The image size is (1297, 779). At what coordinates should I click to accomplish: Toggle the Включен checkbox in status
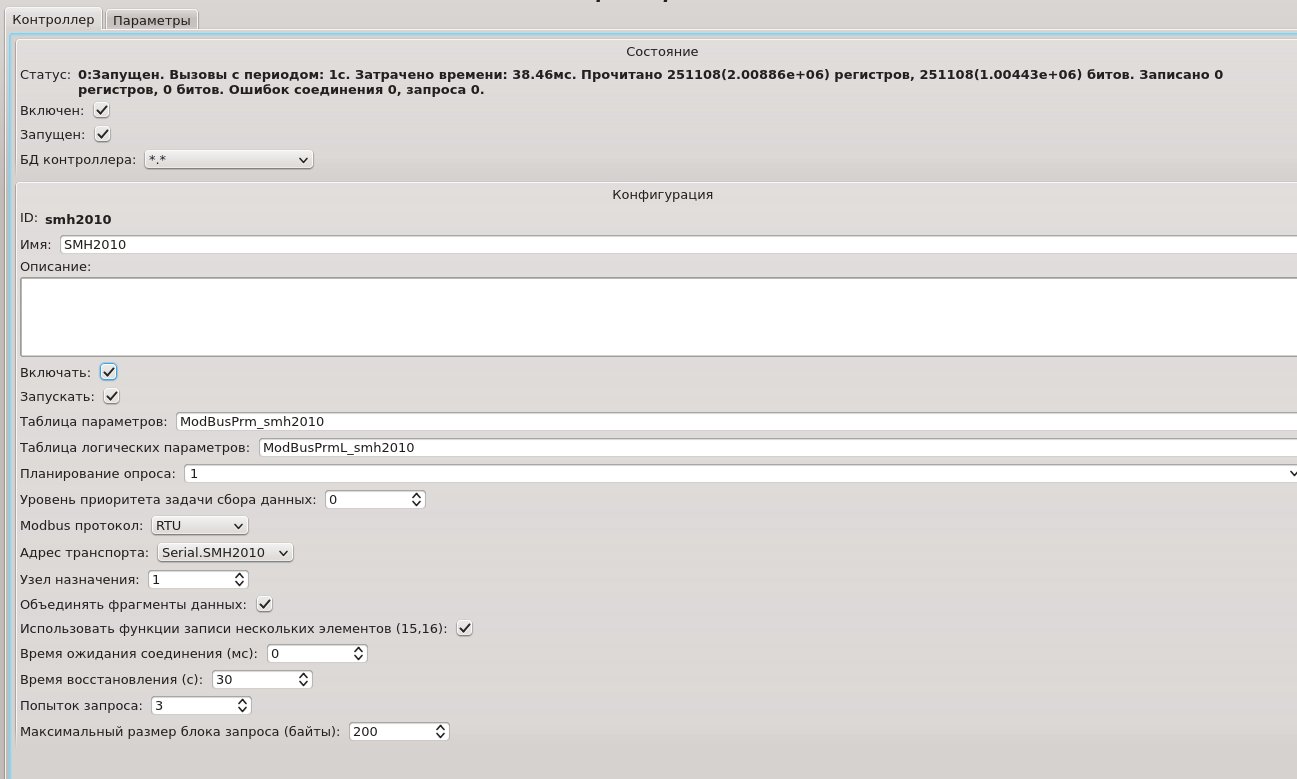102,111
